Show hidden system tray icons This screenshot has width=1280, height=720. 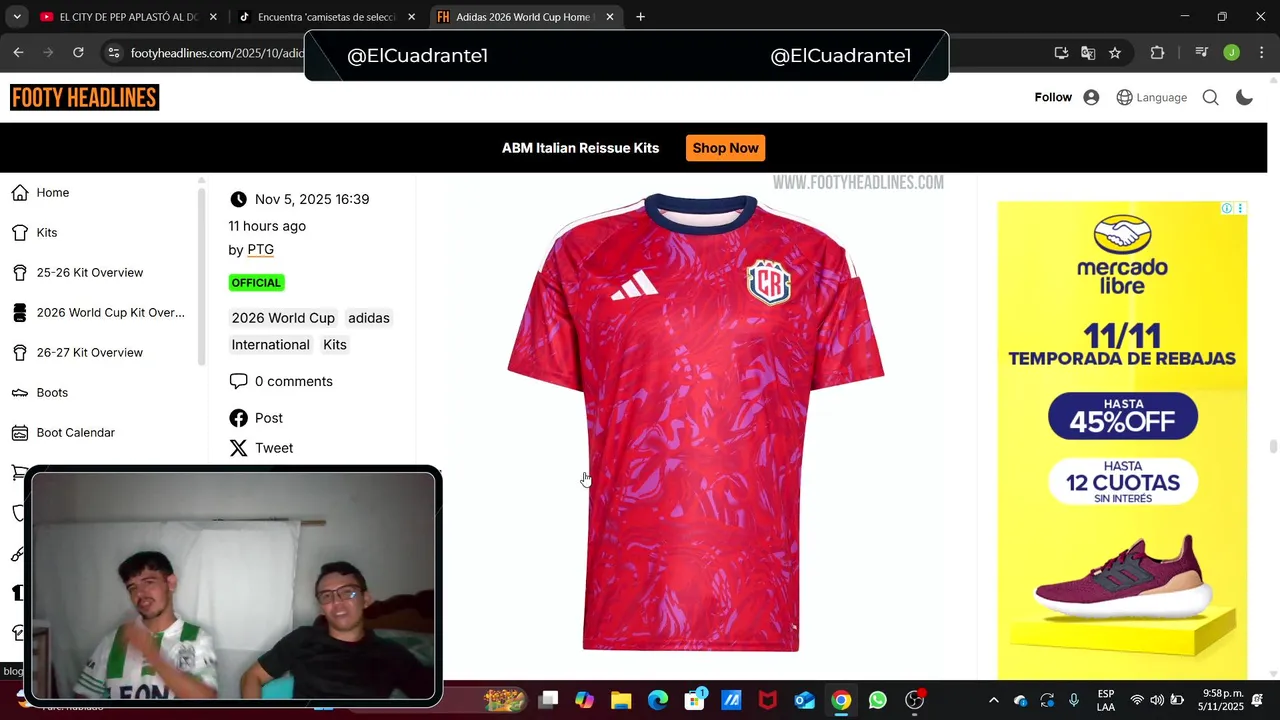pyautogui.click(x=993, y=700)
